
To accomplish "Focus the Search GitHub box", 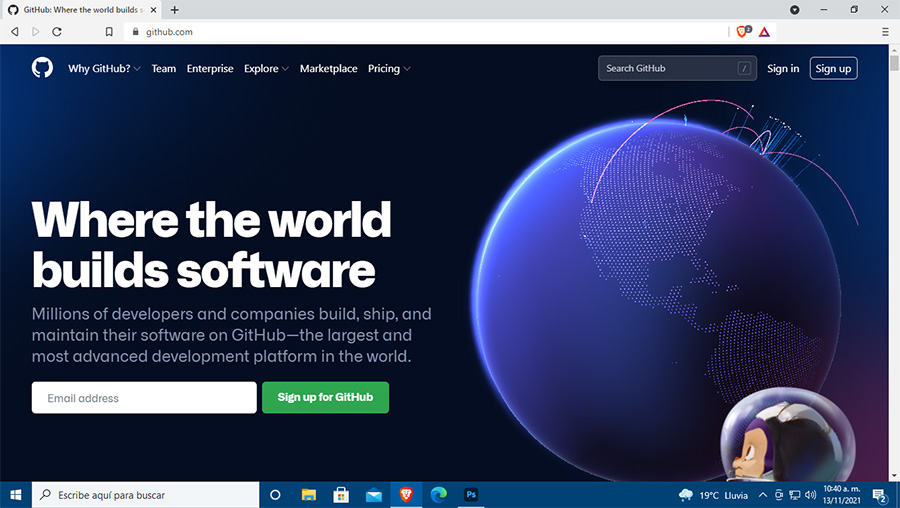I will [677, 68].
